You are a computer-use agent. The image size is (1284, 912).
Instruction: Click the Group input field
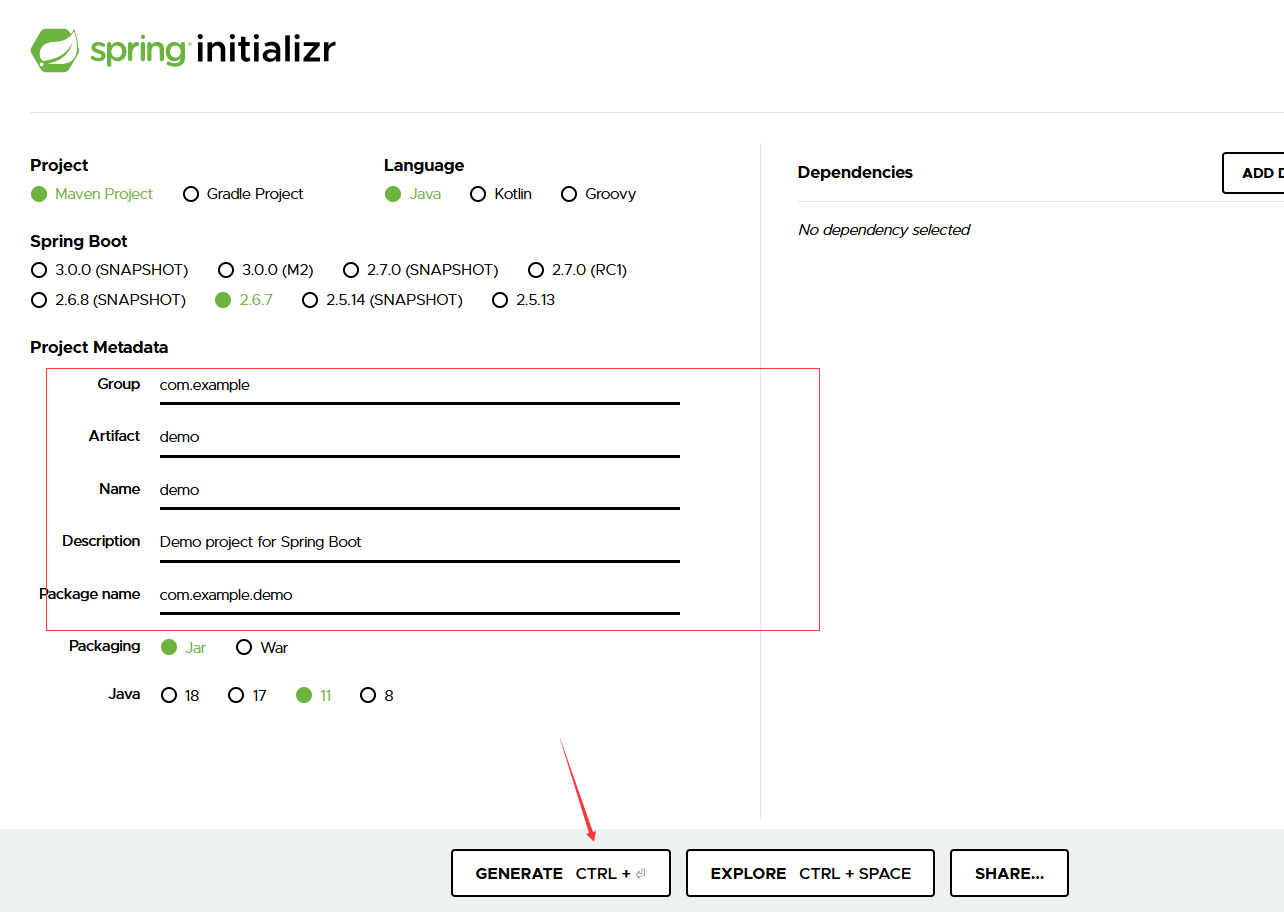420,385
